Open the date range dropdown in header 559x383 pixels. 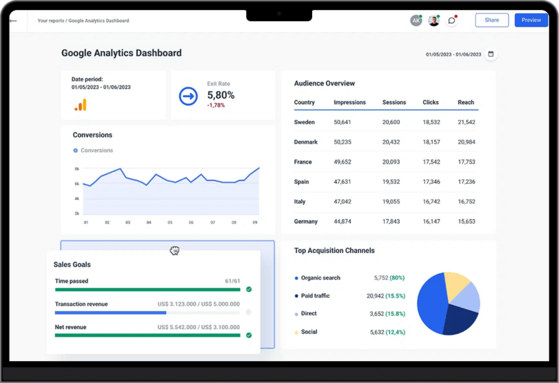[453, 54]
